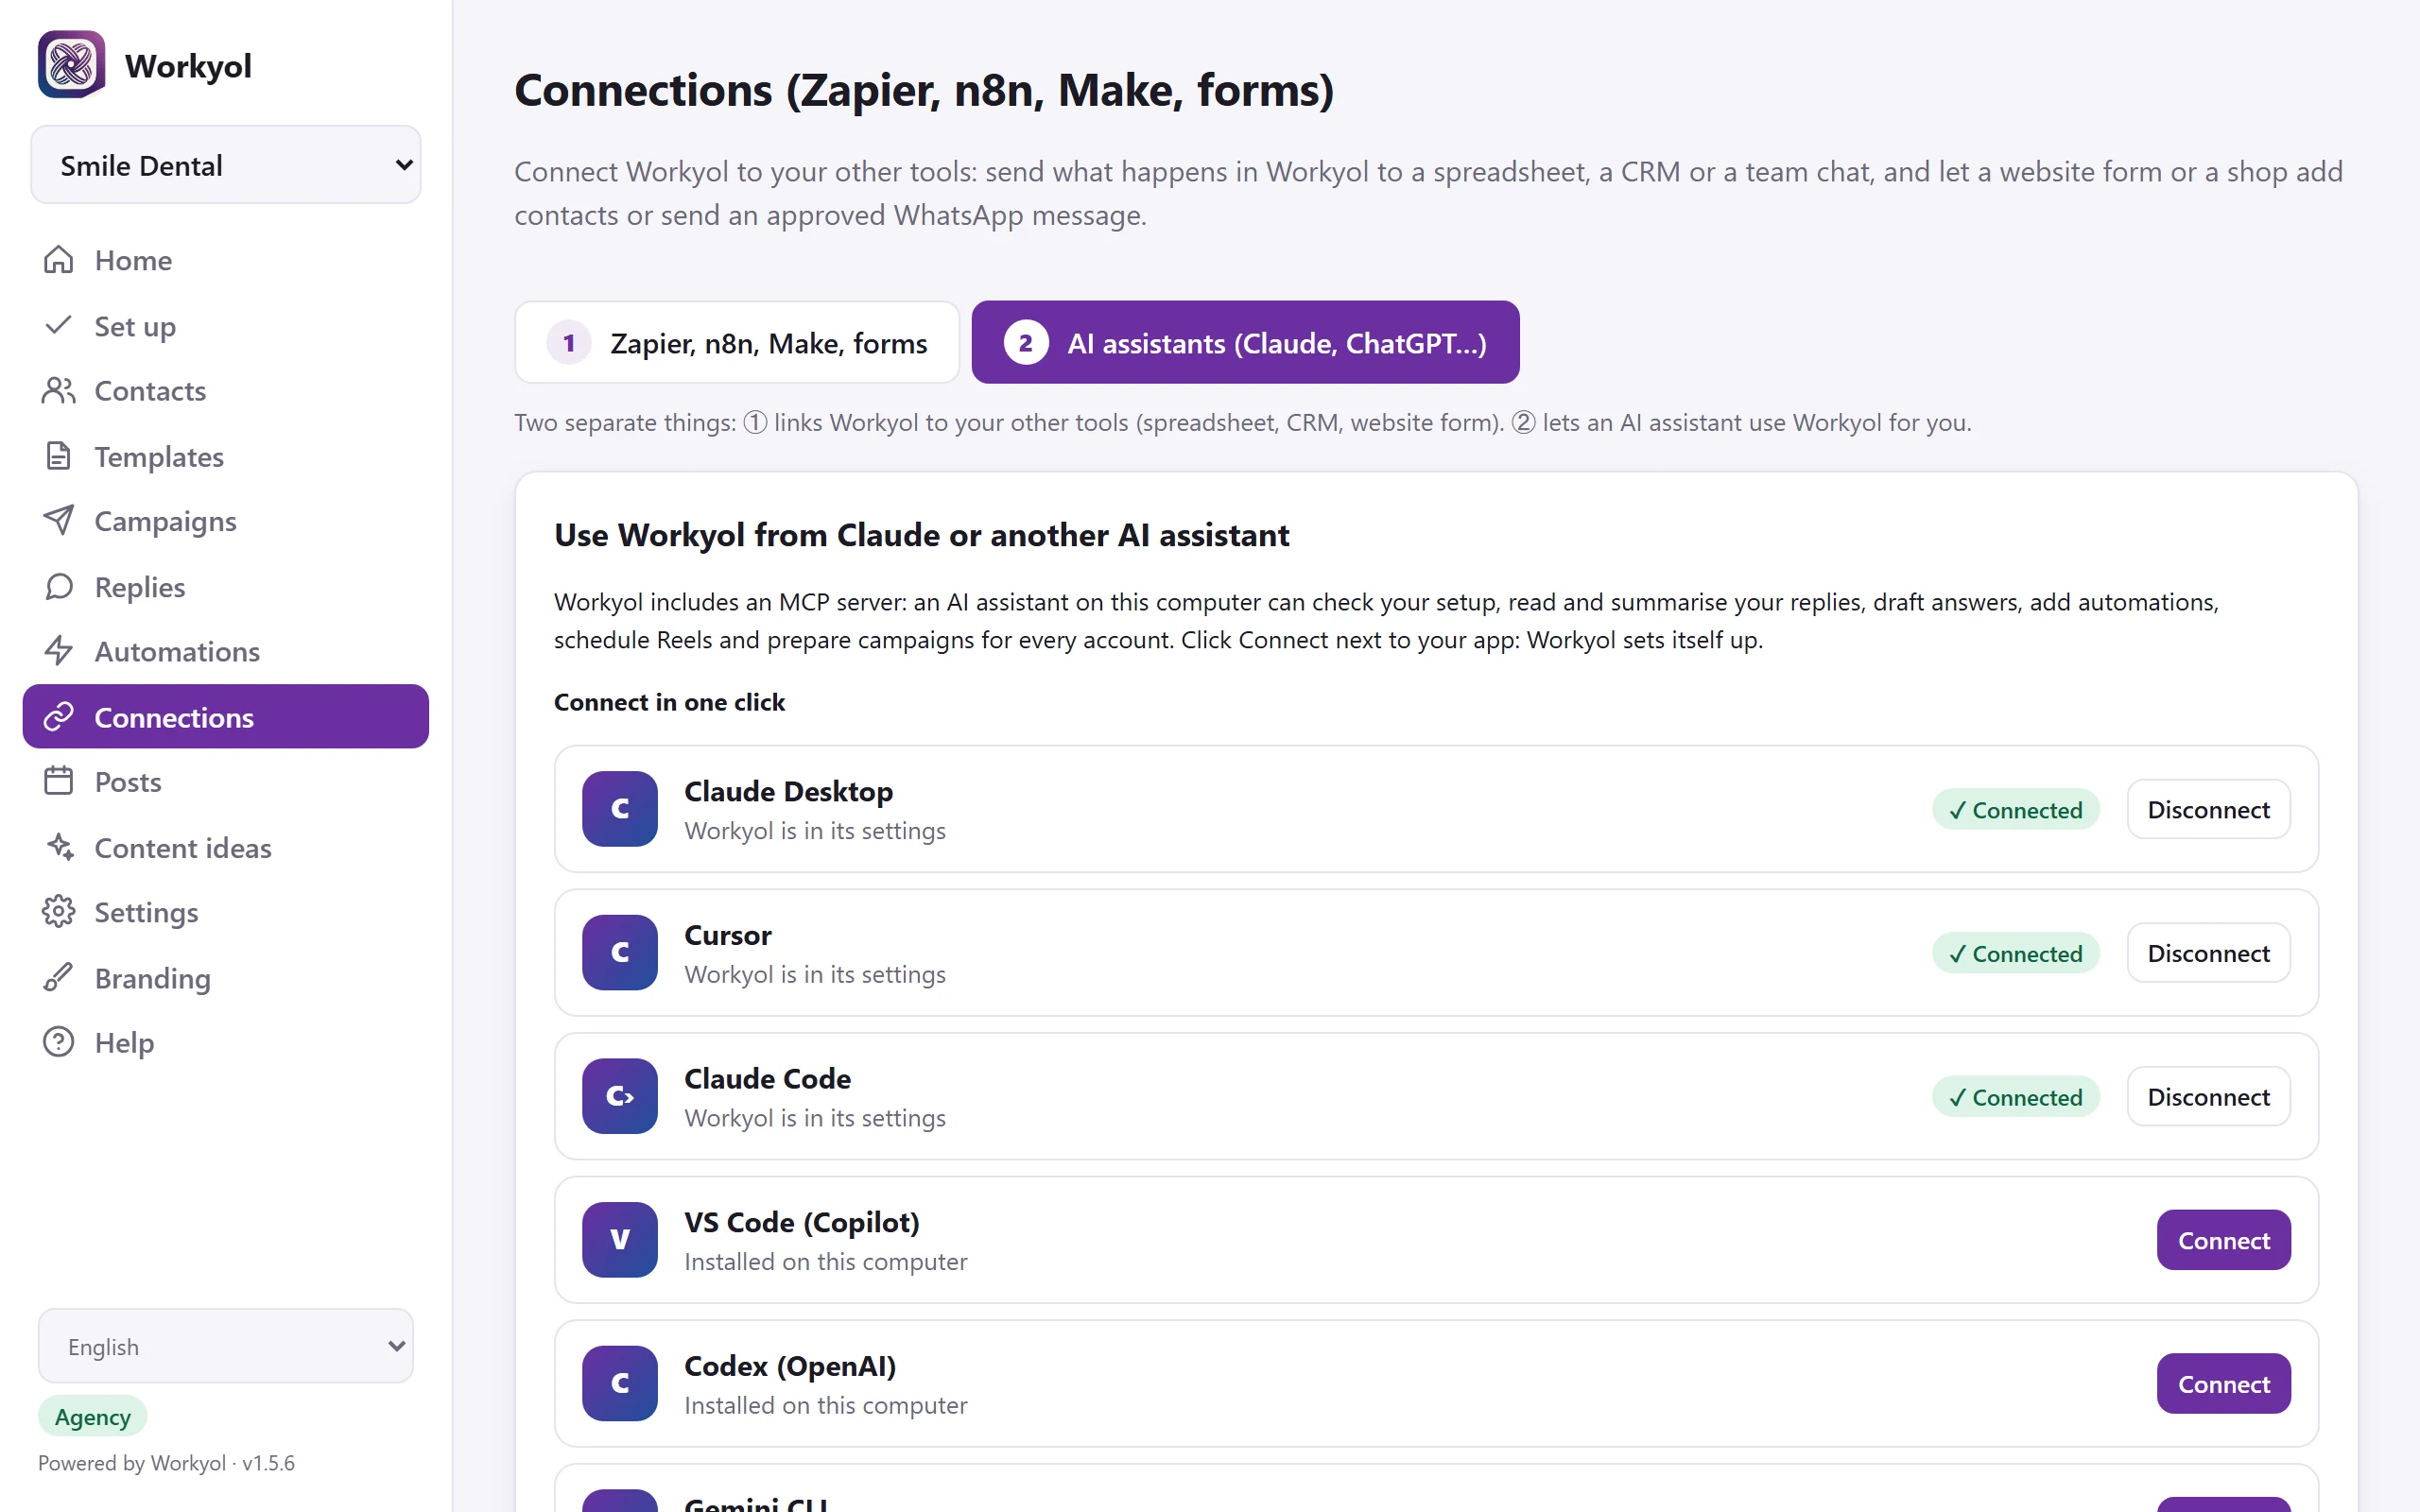2420x1512 pixels.
Task: Open the English language dropdown
Action: tap(226, 1346)
